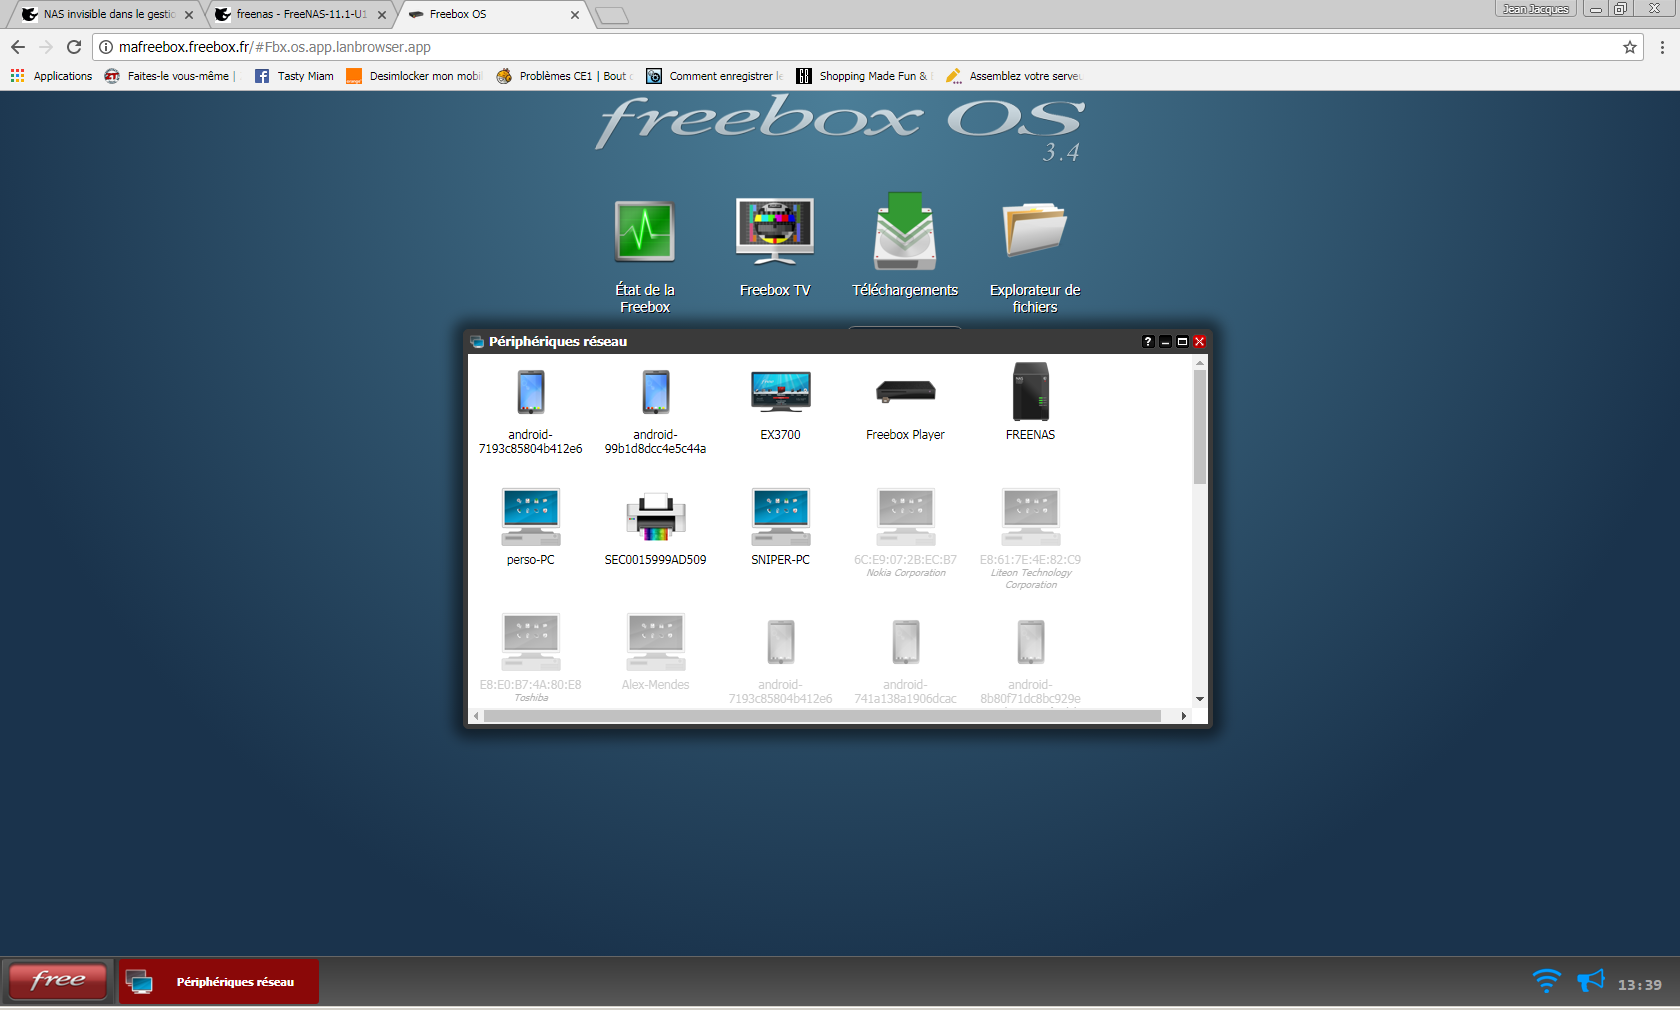
Task: Select the android-99b1d8dcc4e5c44a device icon
Action: coord(656,391)
